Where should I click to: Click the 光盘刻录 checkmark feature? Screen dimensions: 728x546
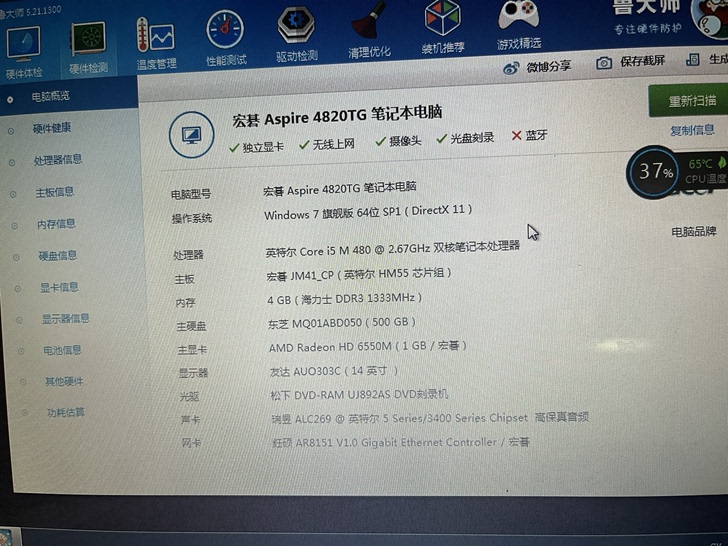465,138
